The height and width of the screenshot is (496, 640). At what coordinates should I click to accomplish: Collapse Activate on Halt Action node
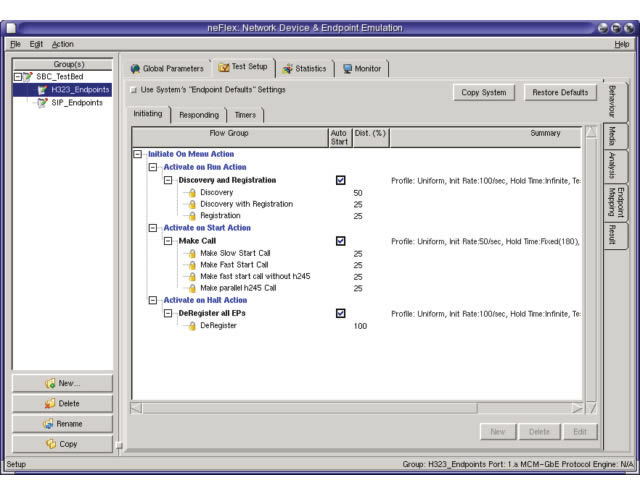click(x=153, y=300)
